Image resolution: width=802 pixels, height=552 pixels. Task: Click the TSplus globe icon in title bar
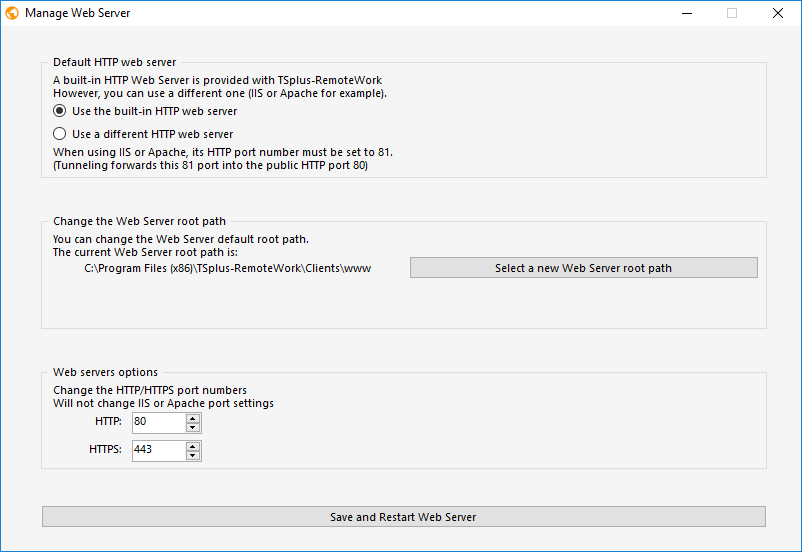(x=12, y=14)
